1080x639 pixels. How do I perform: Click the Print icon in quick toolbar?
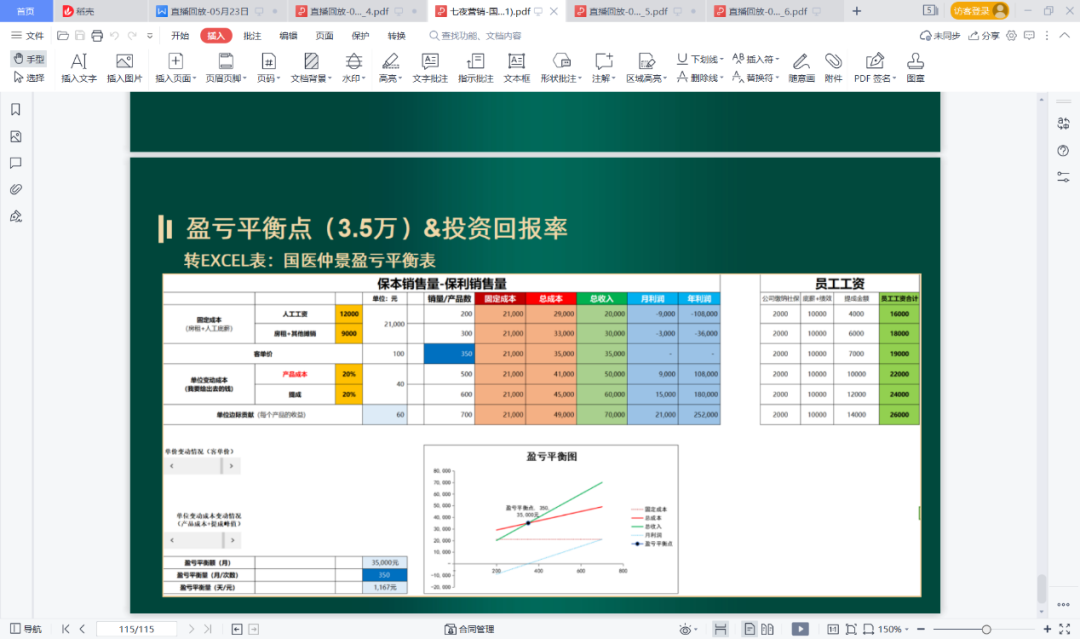(x=97, y=35)
